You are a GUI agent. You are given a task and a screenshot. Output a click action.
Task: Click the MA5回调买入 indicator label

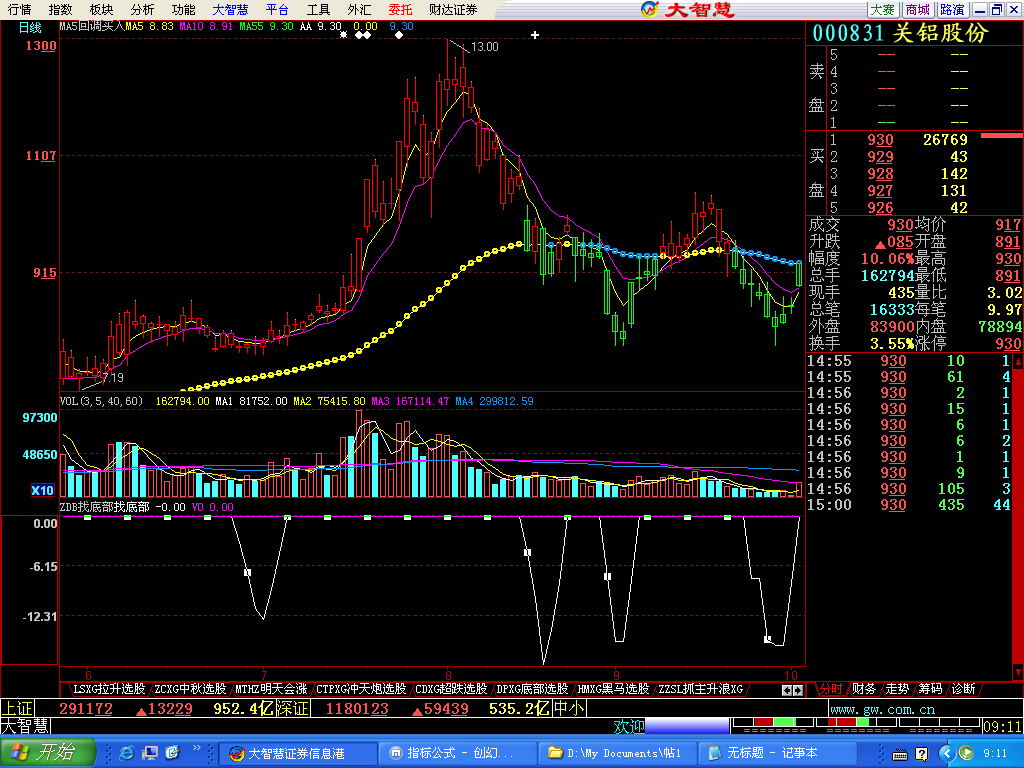pyautogui.click(x=91, y=26)
